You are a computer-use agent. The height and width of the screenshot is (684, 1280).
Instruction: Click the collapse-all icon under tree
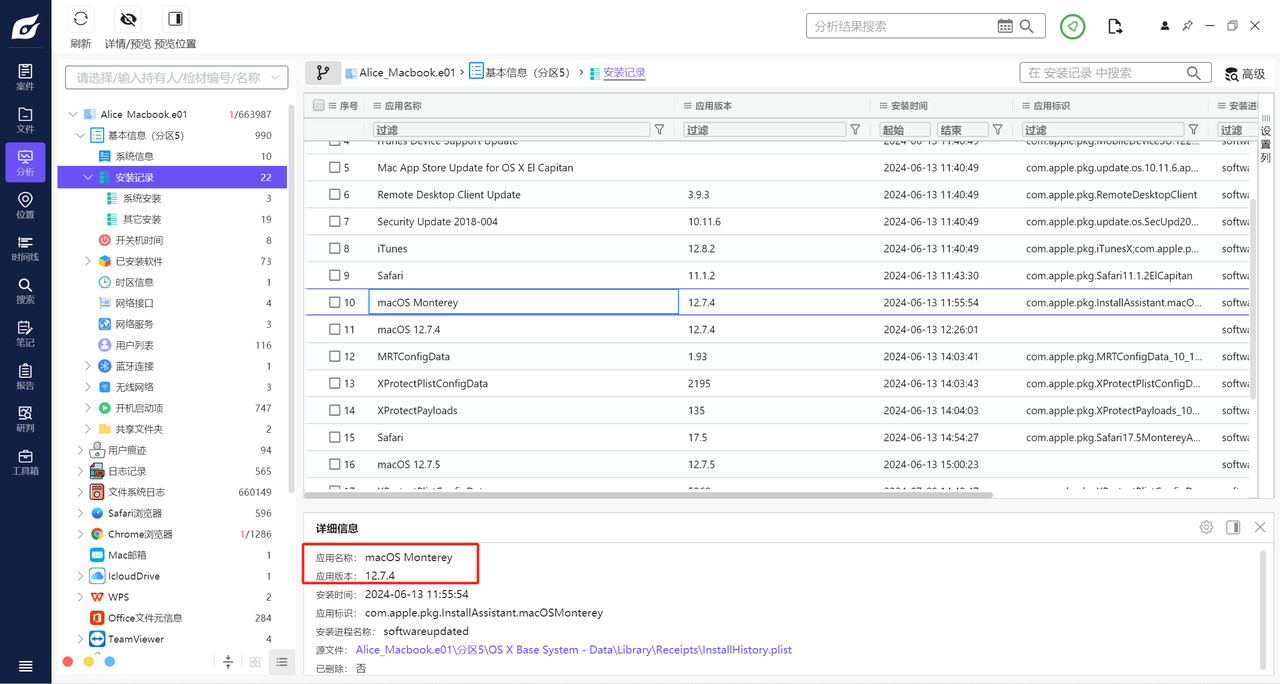click(228, 662)
